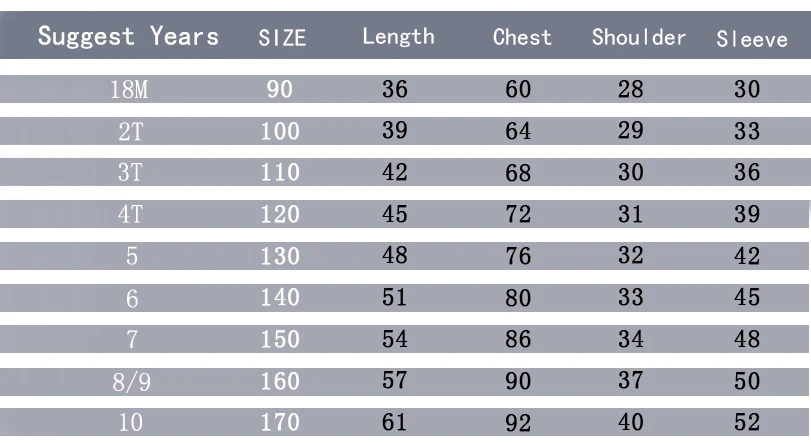Viewport: 811px width, 443px height.
Task: Click size 90 in the SIZE column
Action: (280, 89)
